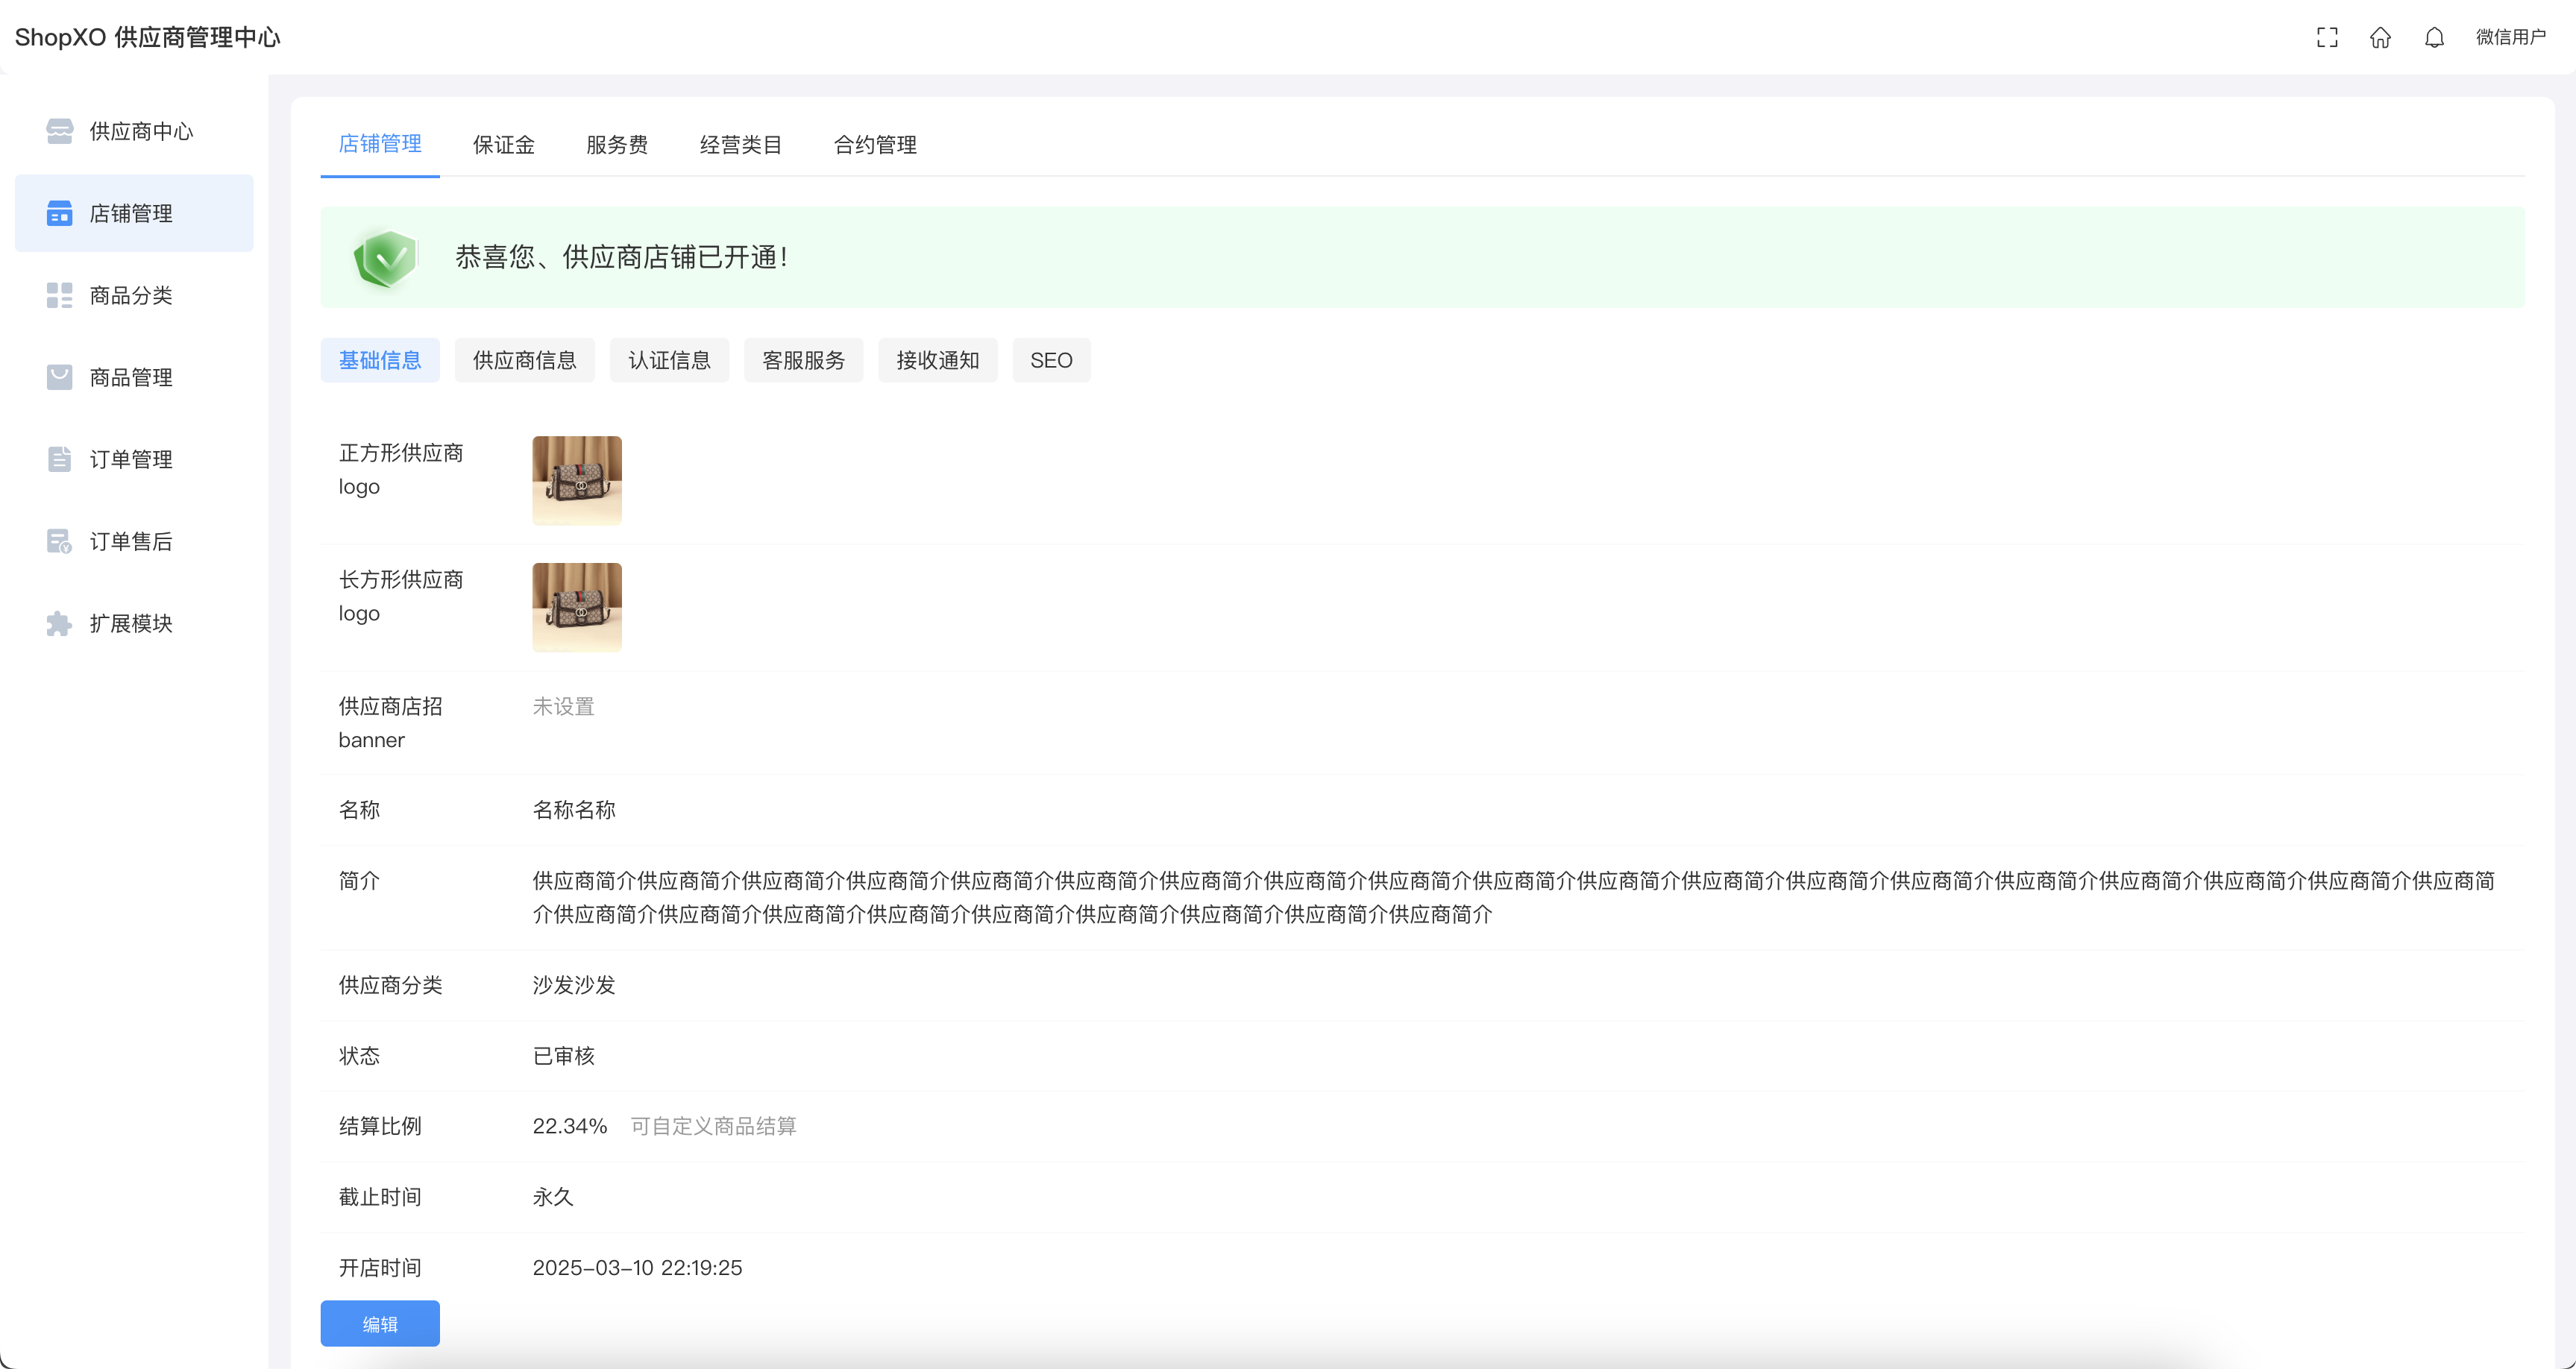Switch to the 服务费 tab
Screen dimensions: 2576x1369
[x=616, y=145]
